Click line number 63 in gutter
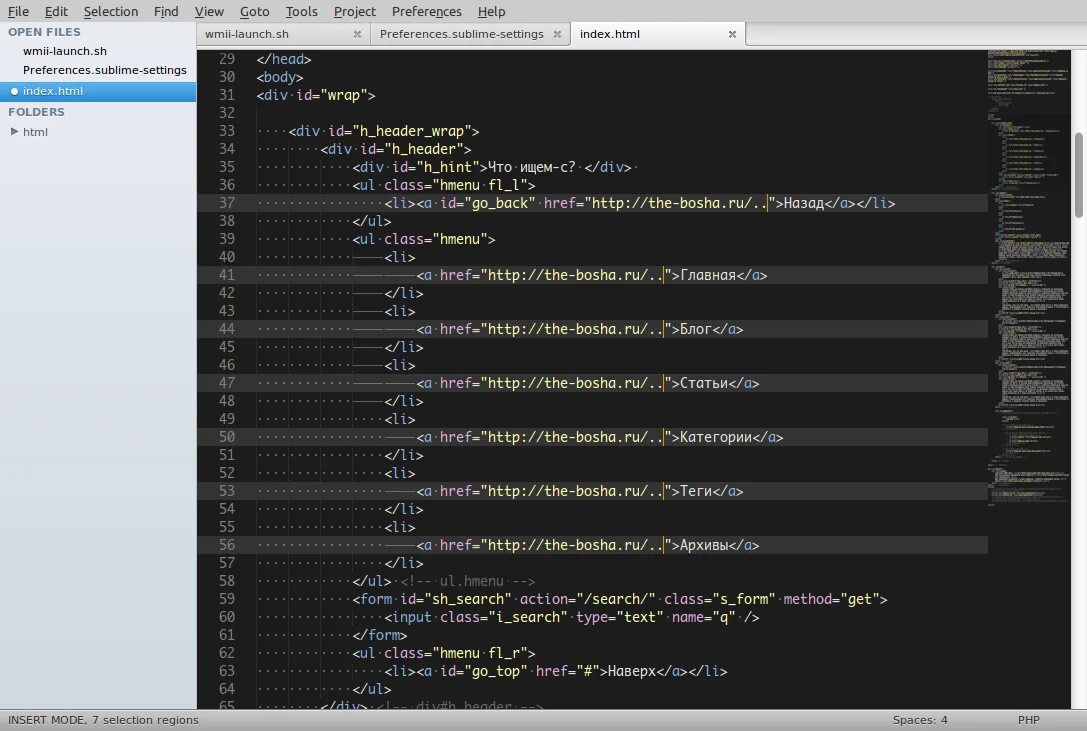Viewport: 1087px width, 731px height. [227, 671]
